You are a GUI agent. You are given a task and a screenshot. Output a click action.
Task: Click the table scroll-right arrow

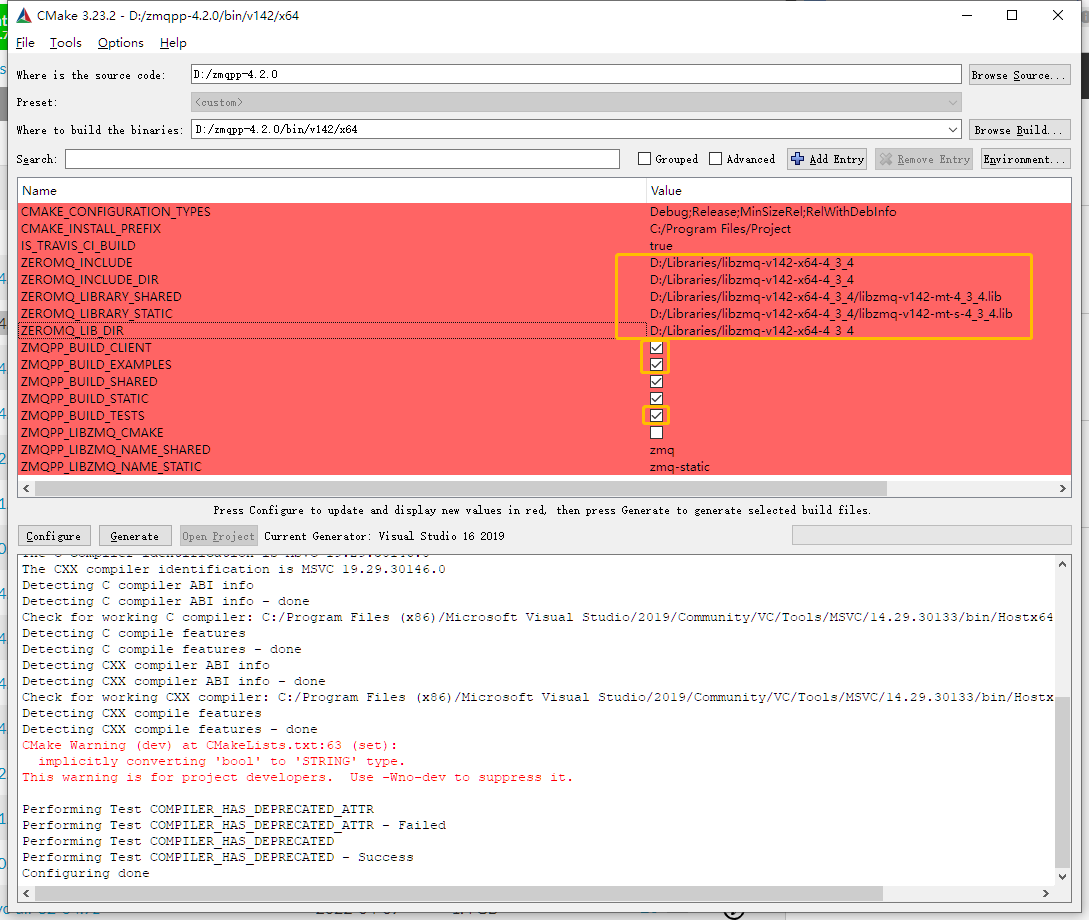pos(1063,488)
